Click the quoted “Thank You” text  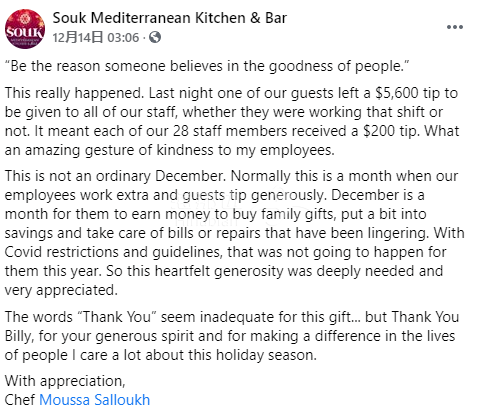[x=117, y=317]
